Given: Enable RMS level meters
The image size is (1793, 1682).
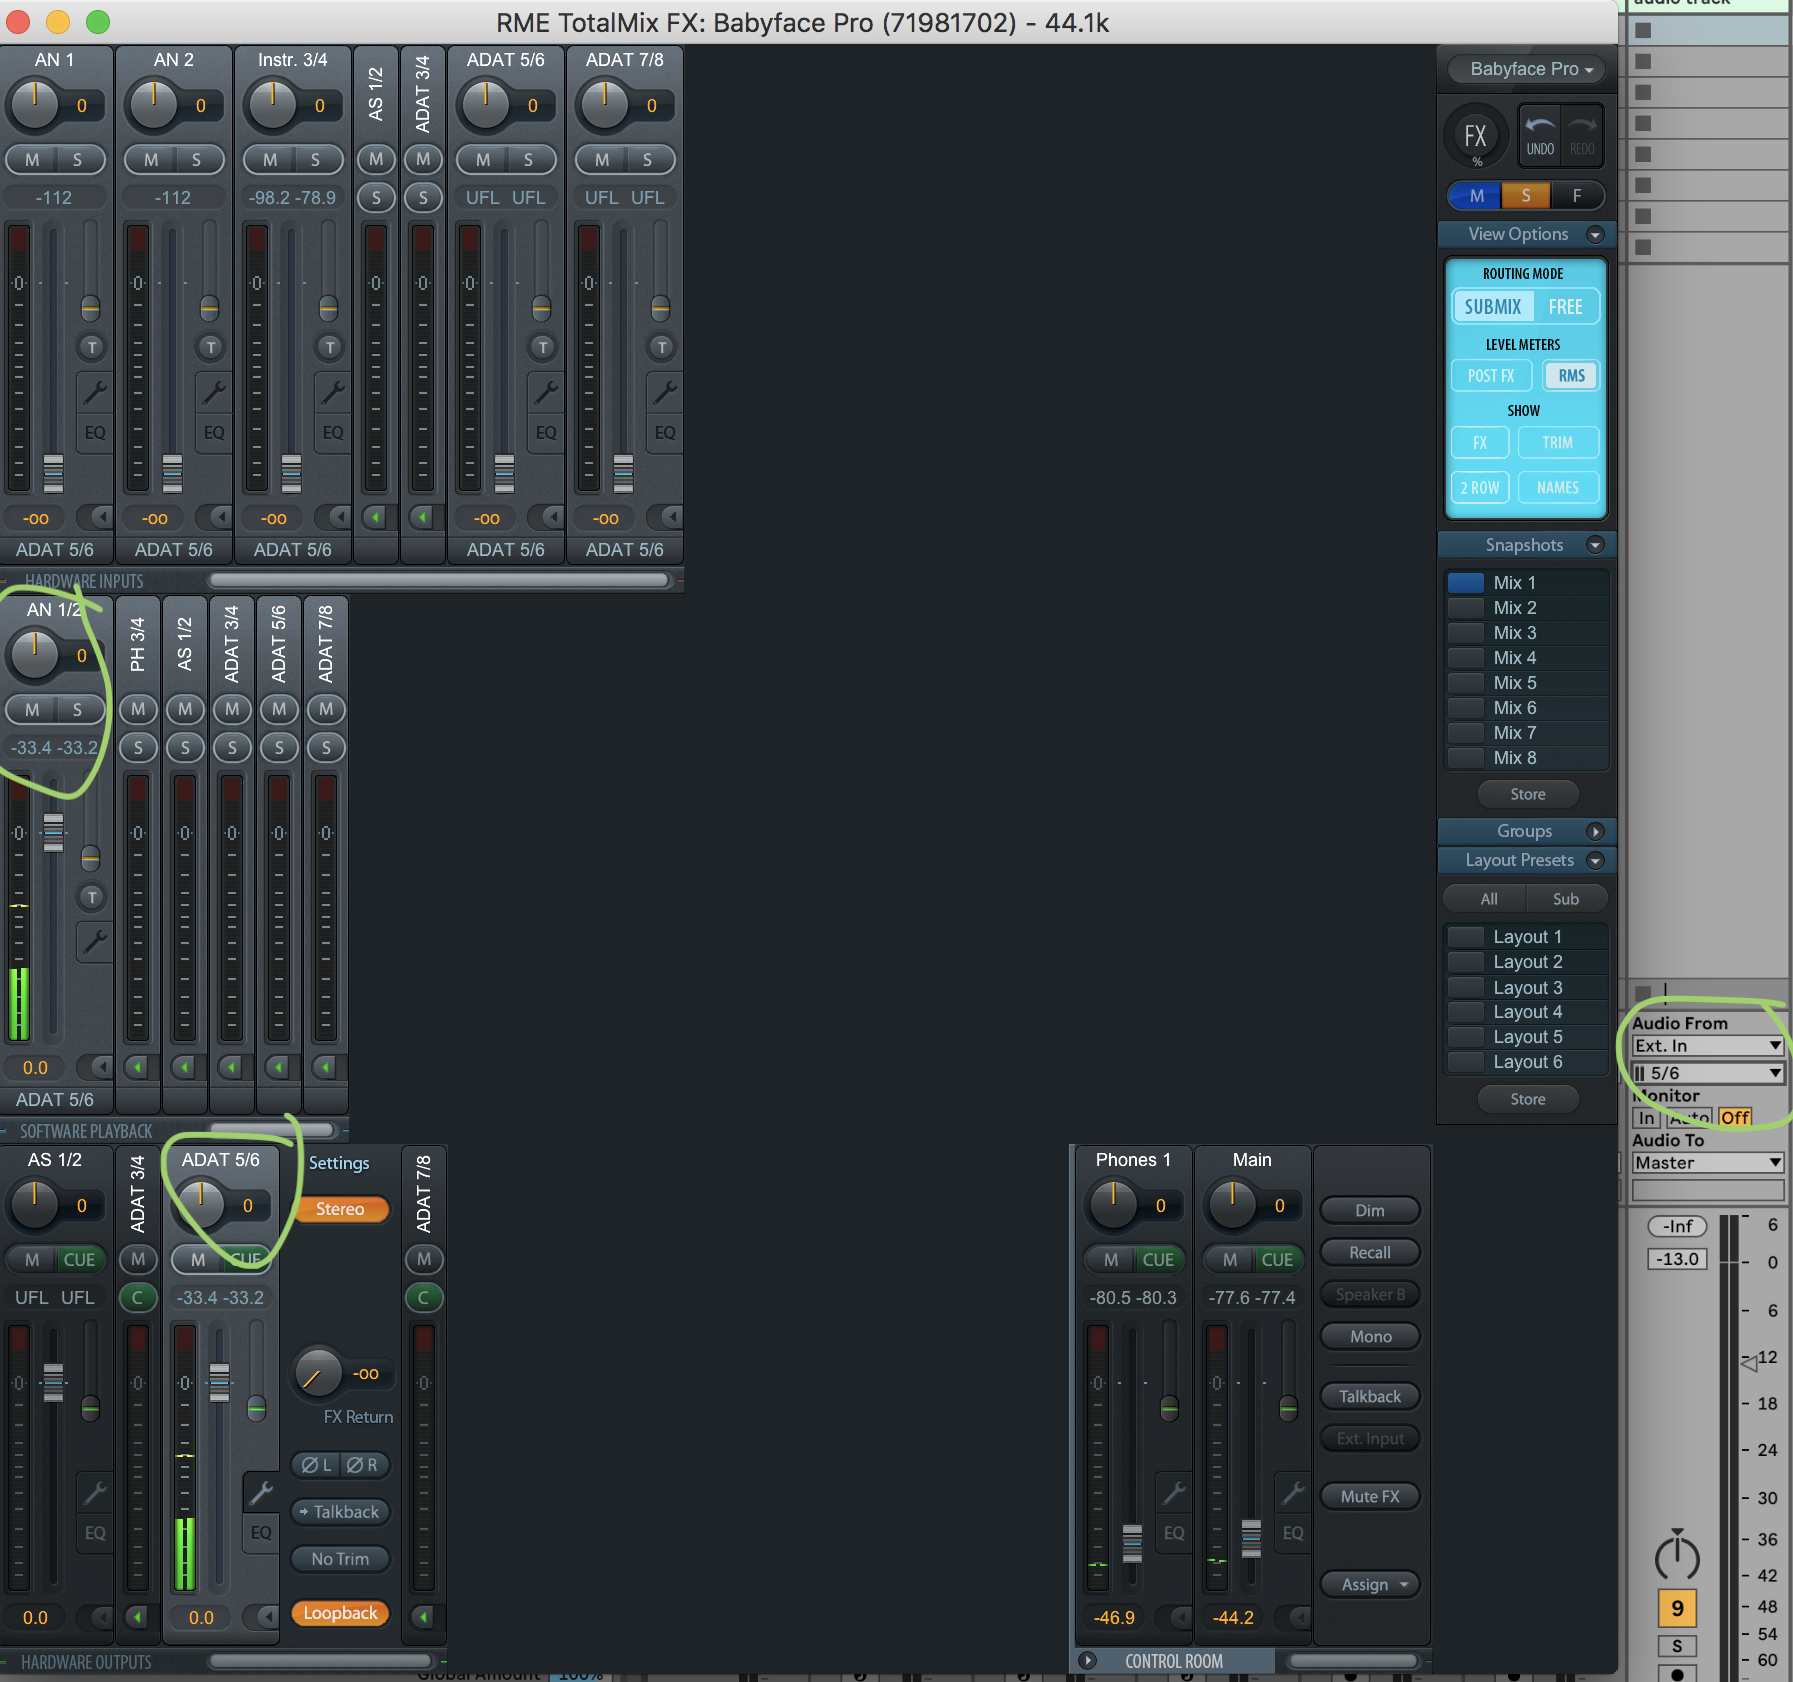Looking at the screenshot, I should [x=1571, y=376].
